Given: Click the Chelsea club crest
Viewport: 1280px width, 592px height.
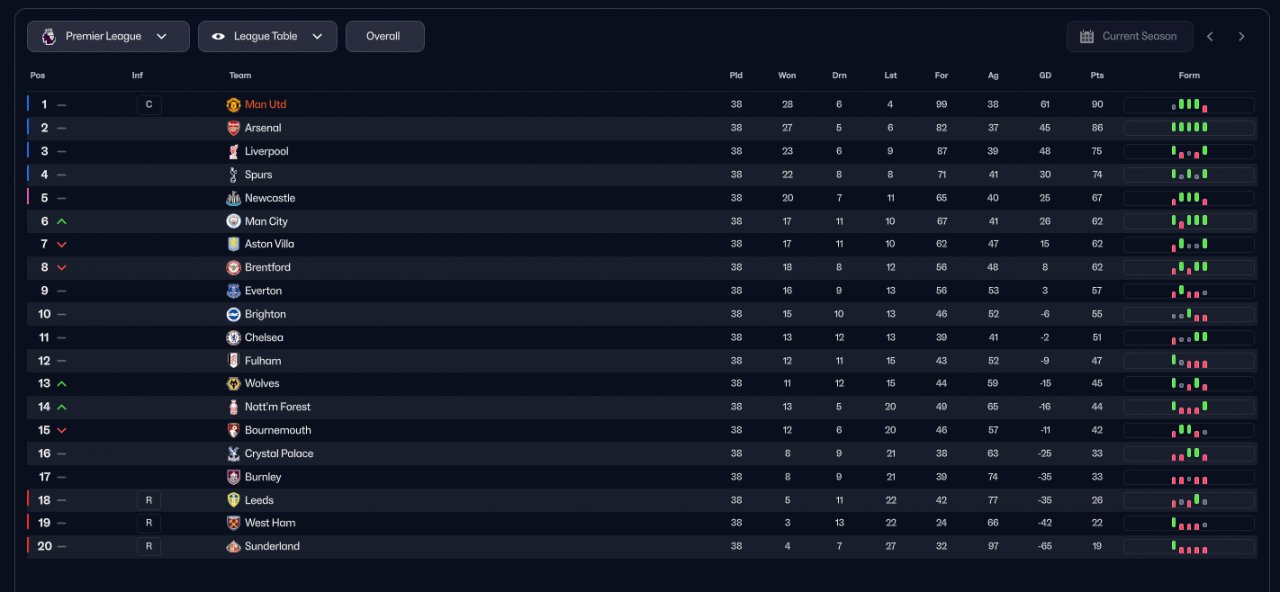Looking at the screenshot, I should click(233, 338).
